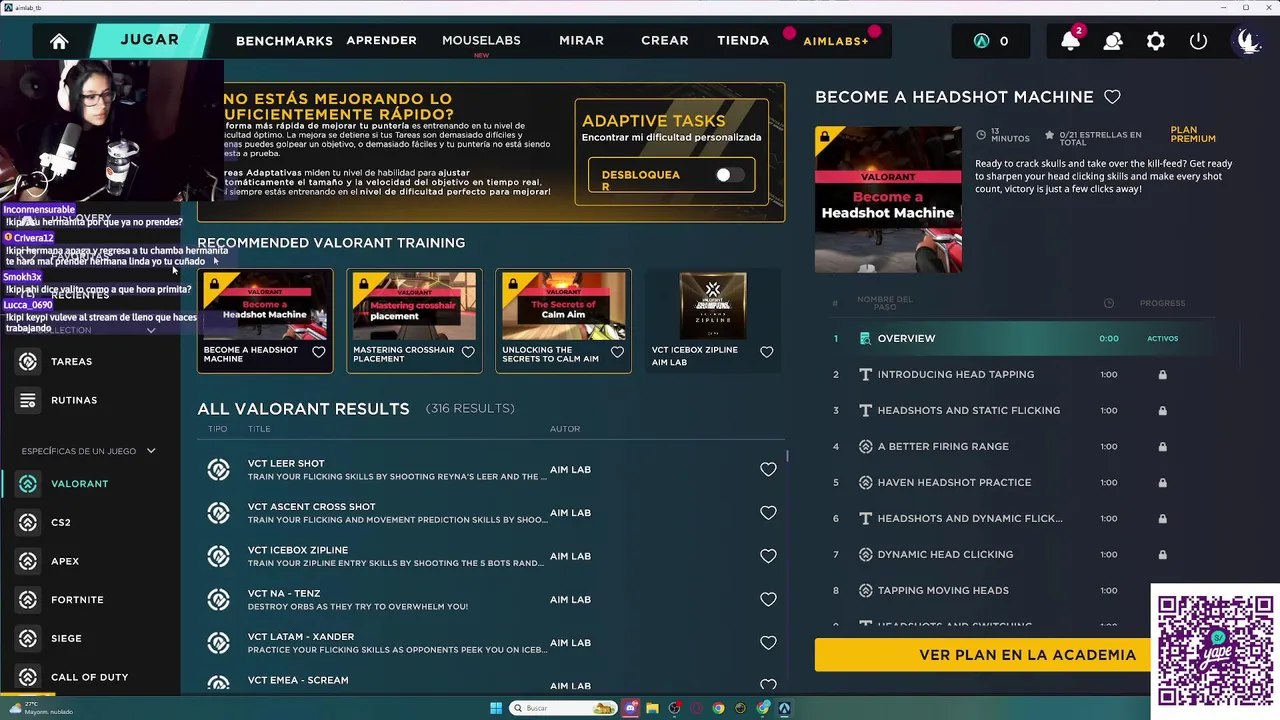Select the Dynamic Head Clicking step
Screen dimensions: 1280x720
tap(1021, 554)
